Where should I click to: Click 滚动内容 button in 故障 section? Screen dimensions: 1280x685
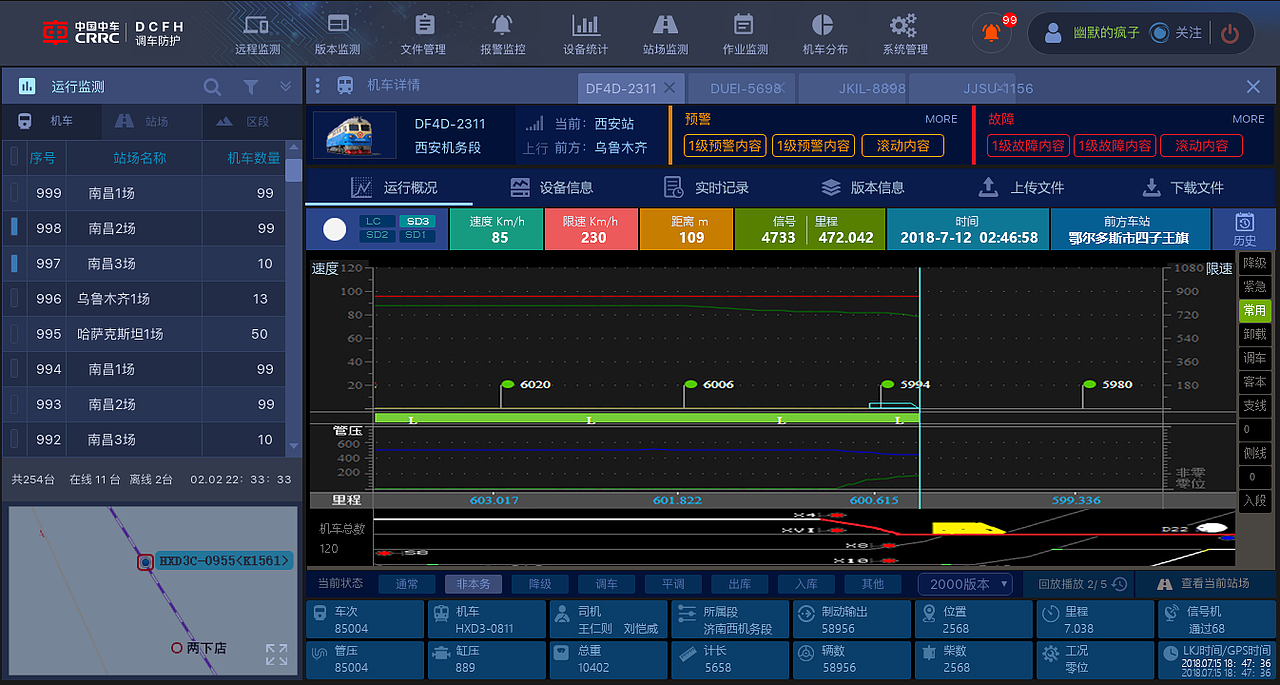click(1201, 146)
